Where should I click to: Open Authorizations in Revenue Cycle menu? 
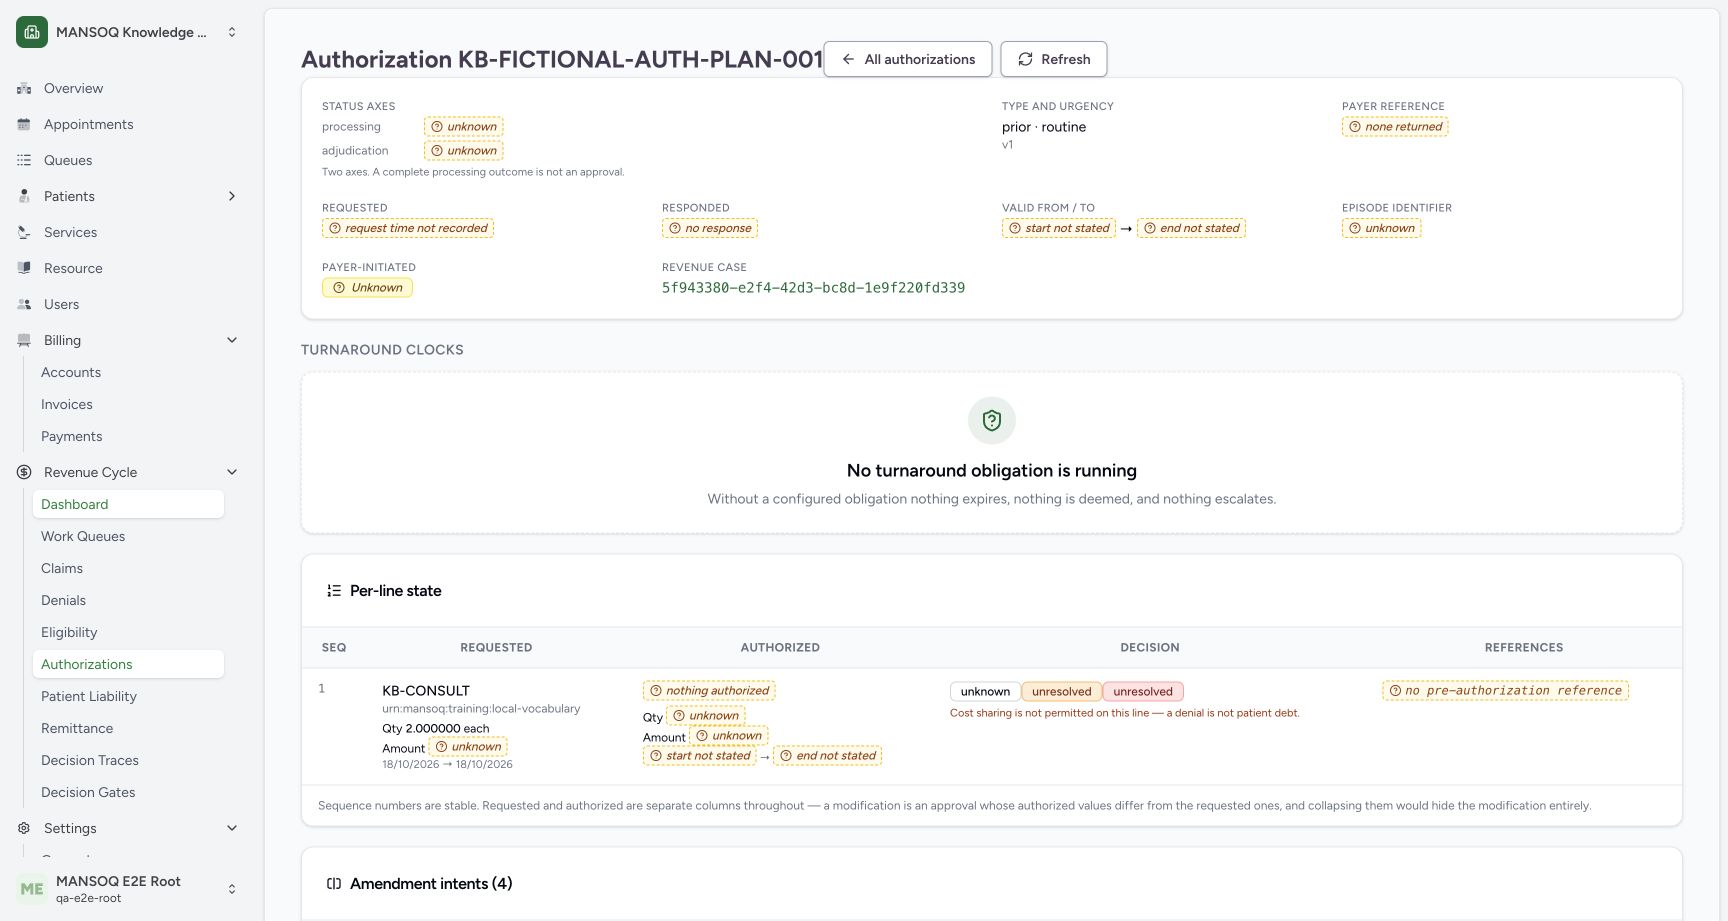coord(128,664)
